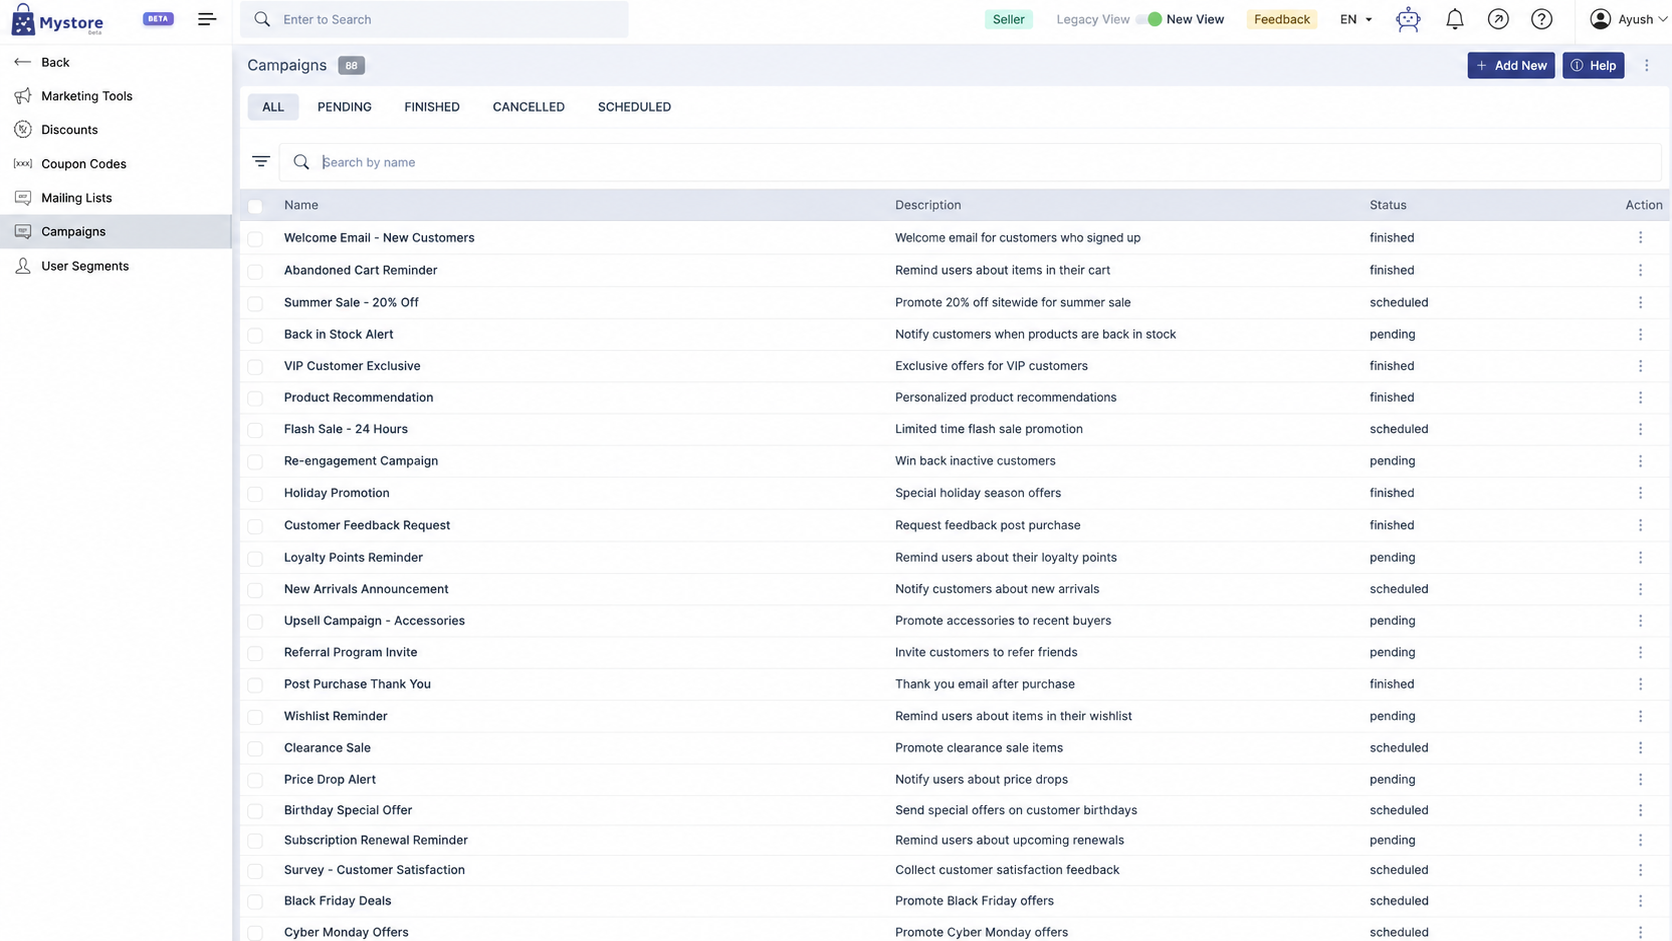Open the EN language dropdown
The image size is (1672, 941).
pos(1356,19)
